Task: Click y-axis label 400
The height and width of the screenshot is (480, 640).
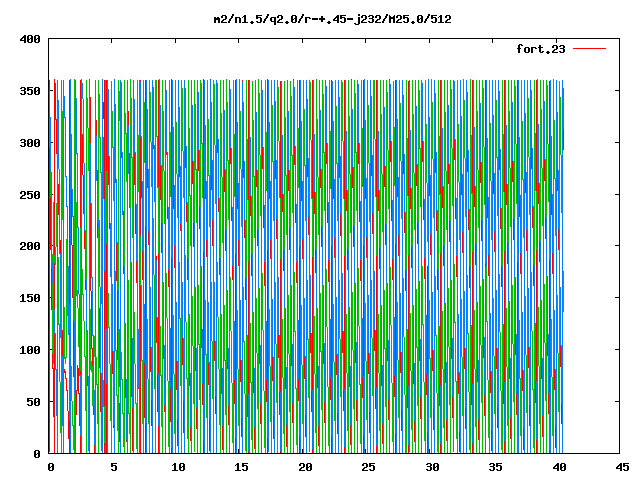Action: [x=30, y=39]
